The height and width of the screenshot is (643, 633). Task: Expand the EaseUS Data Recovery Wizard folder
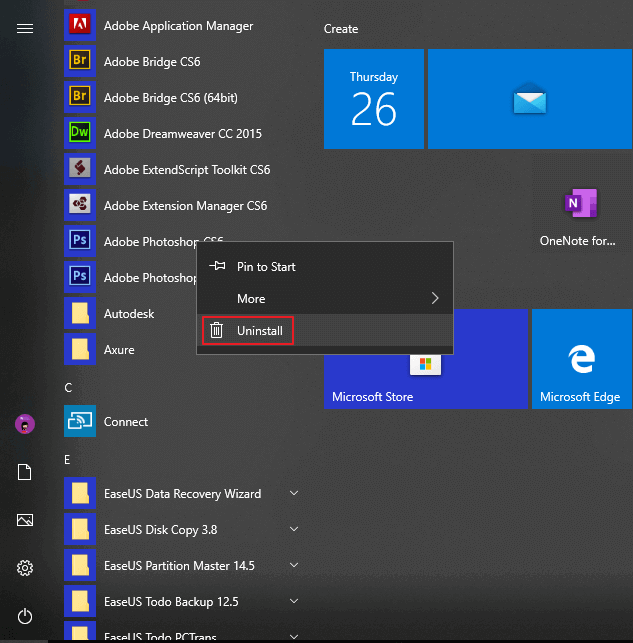coord(294,494)
